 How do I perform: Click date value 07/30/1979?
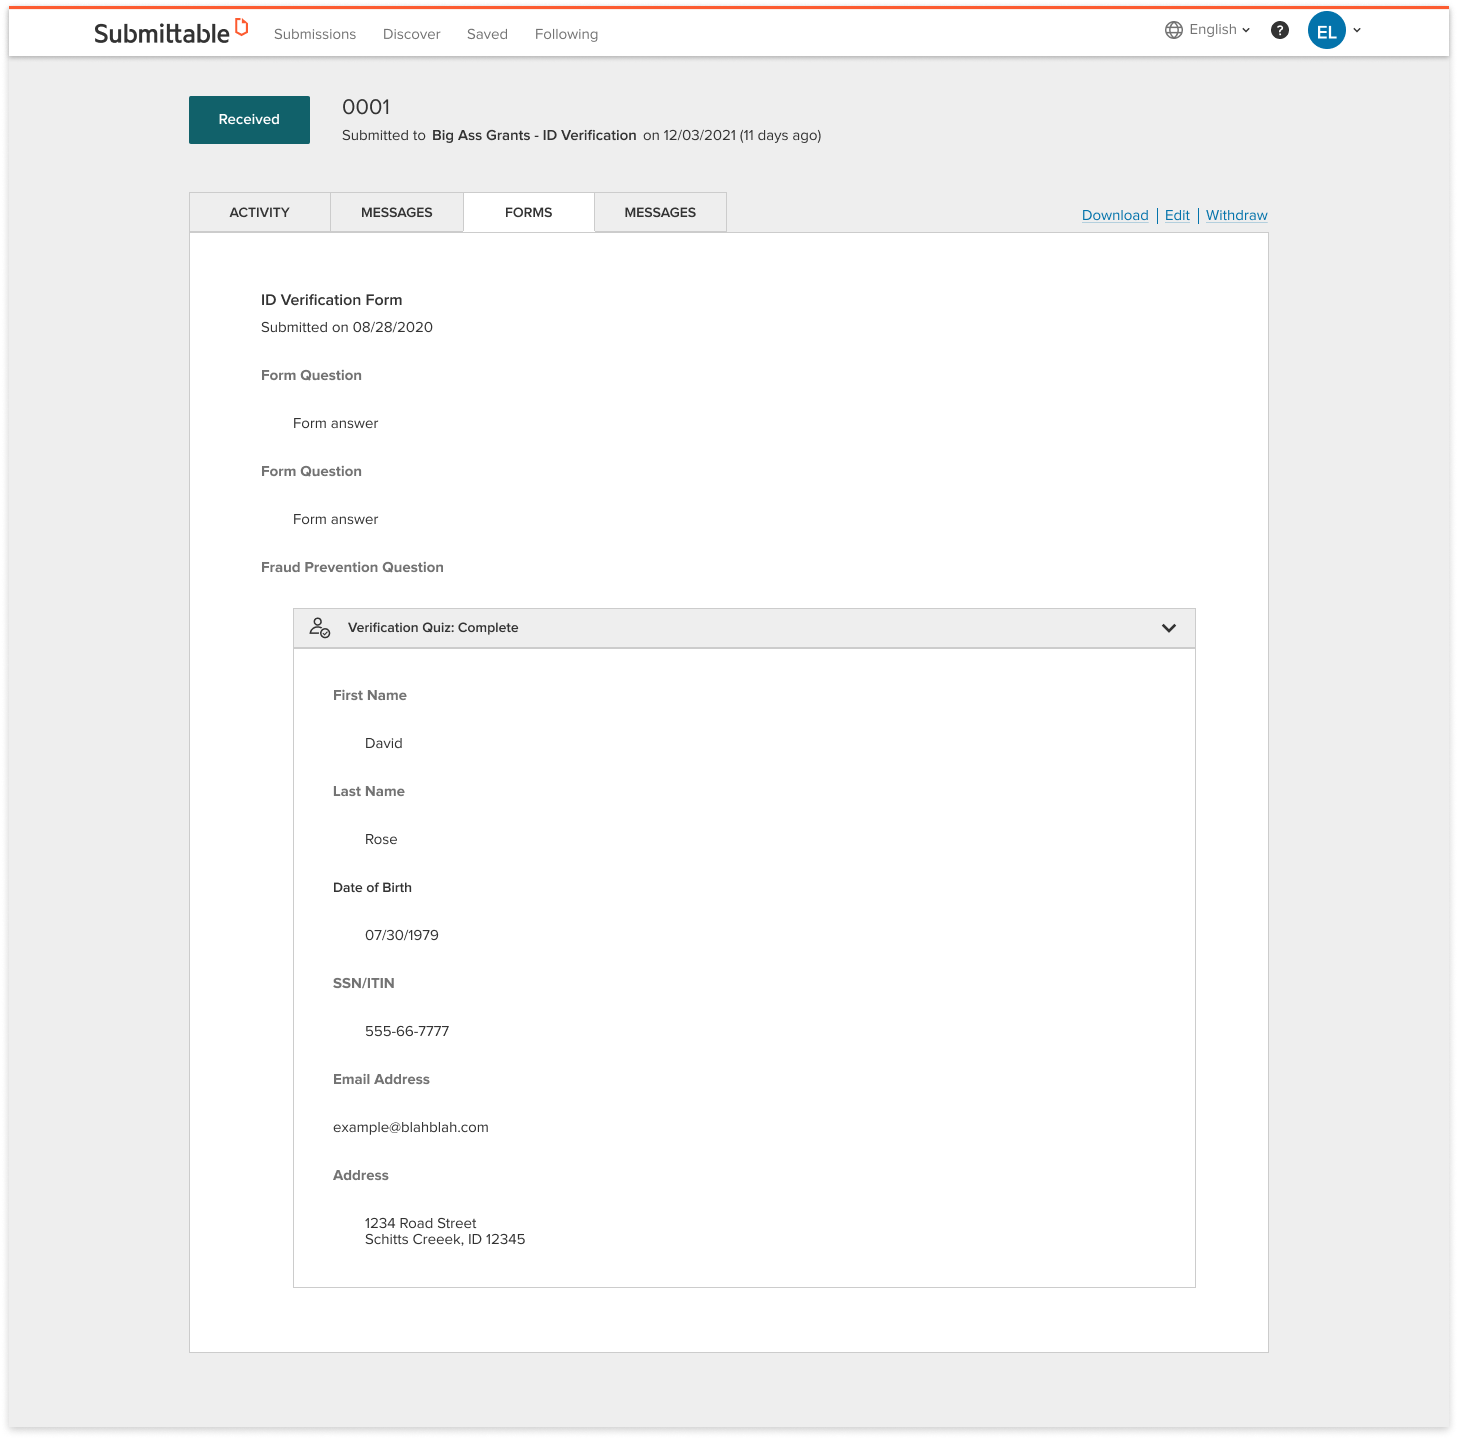(402, 935)
